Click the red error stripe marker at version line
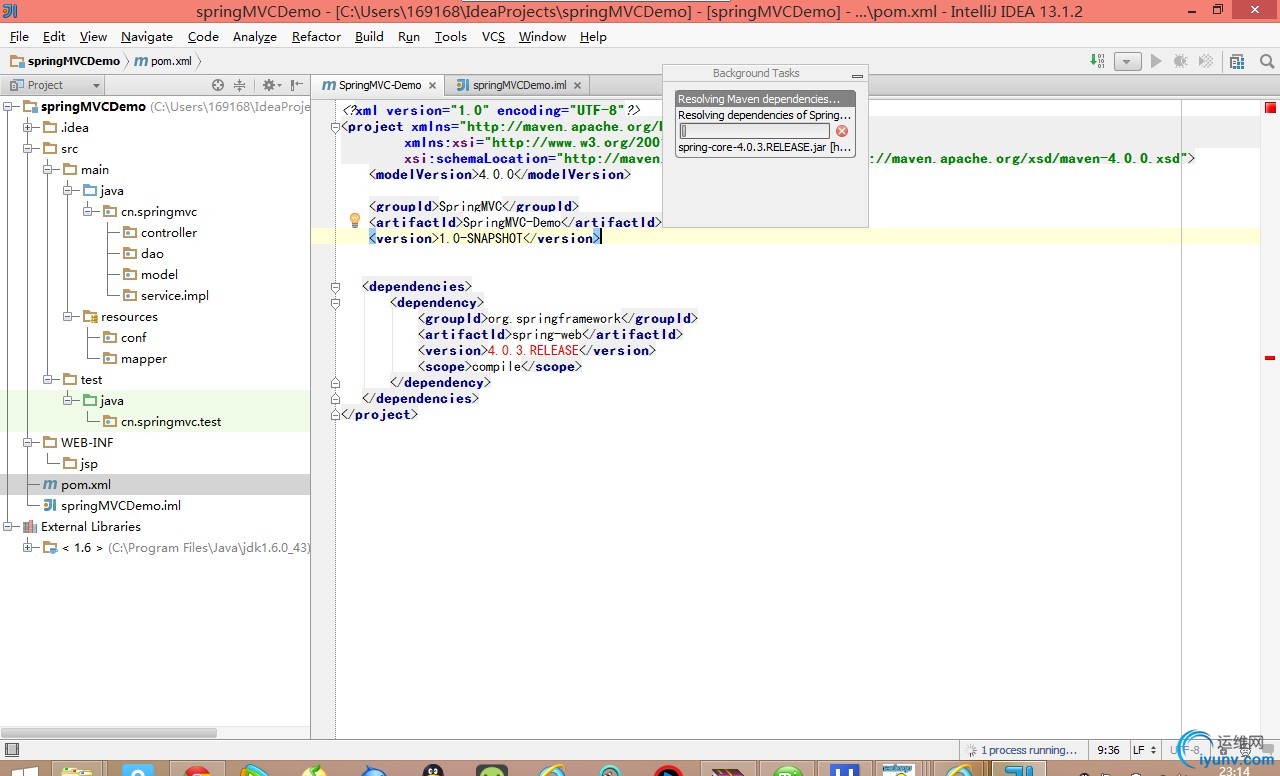The height and width of the screenshot is (776, 1280). coord(1270,357)
